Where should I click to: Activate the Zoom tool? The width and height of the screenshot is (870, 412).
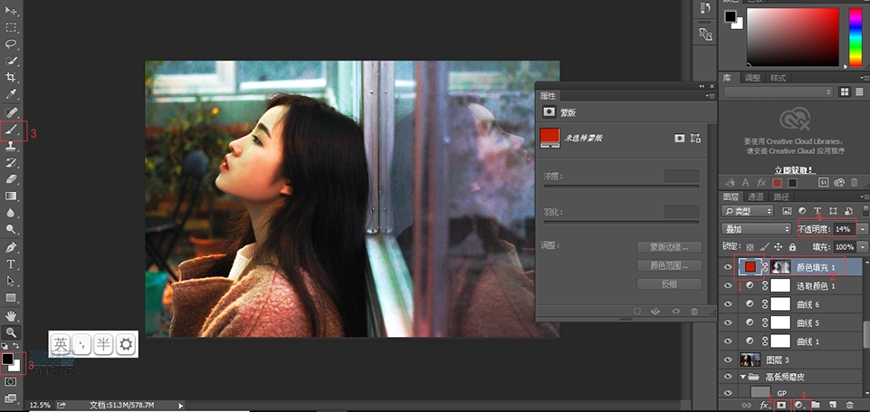pos(12,331)
